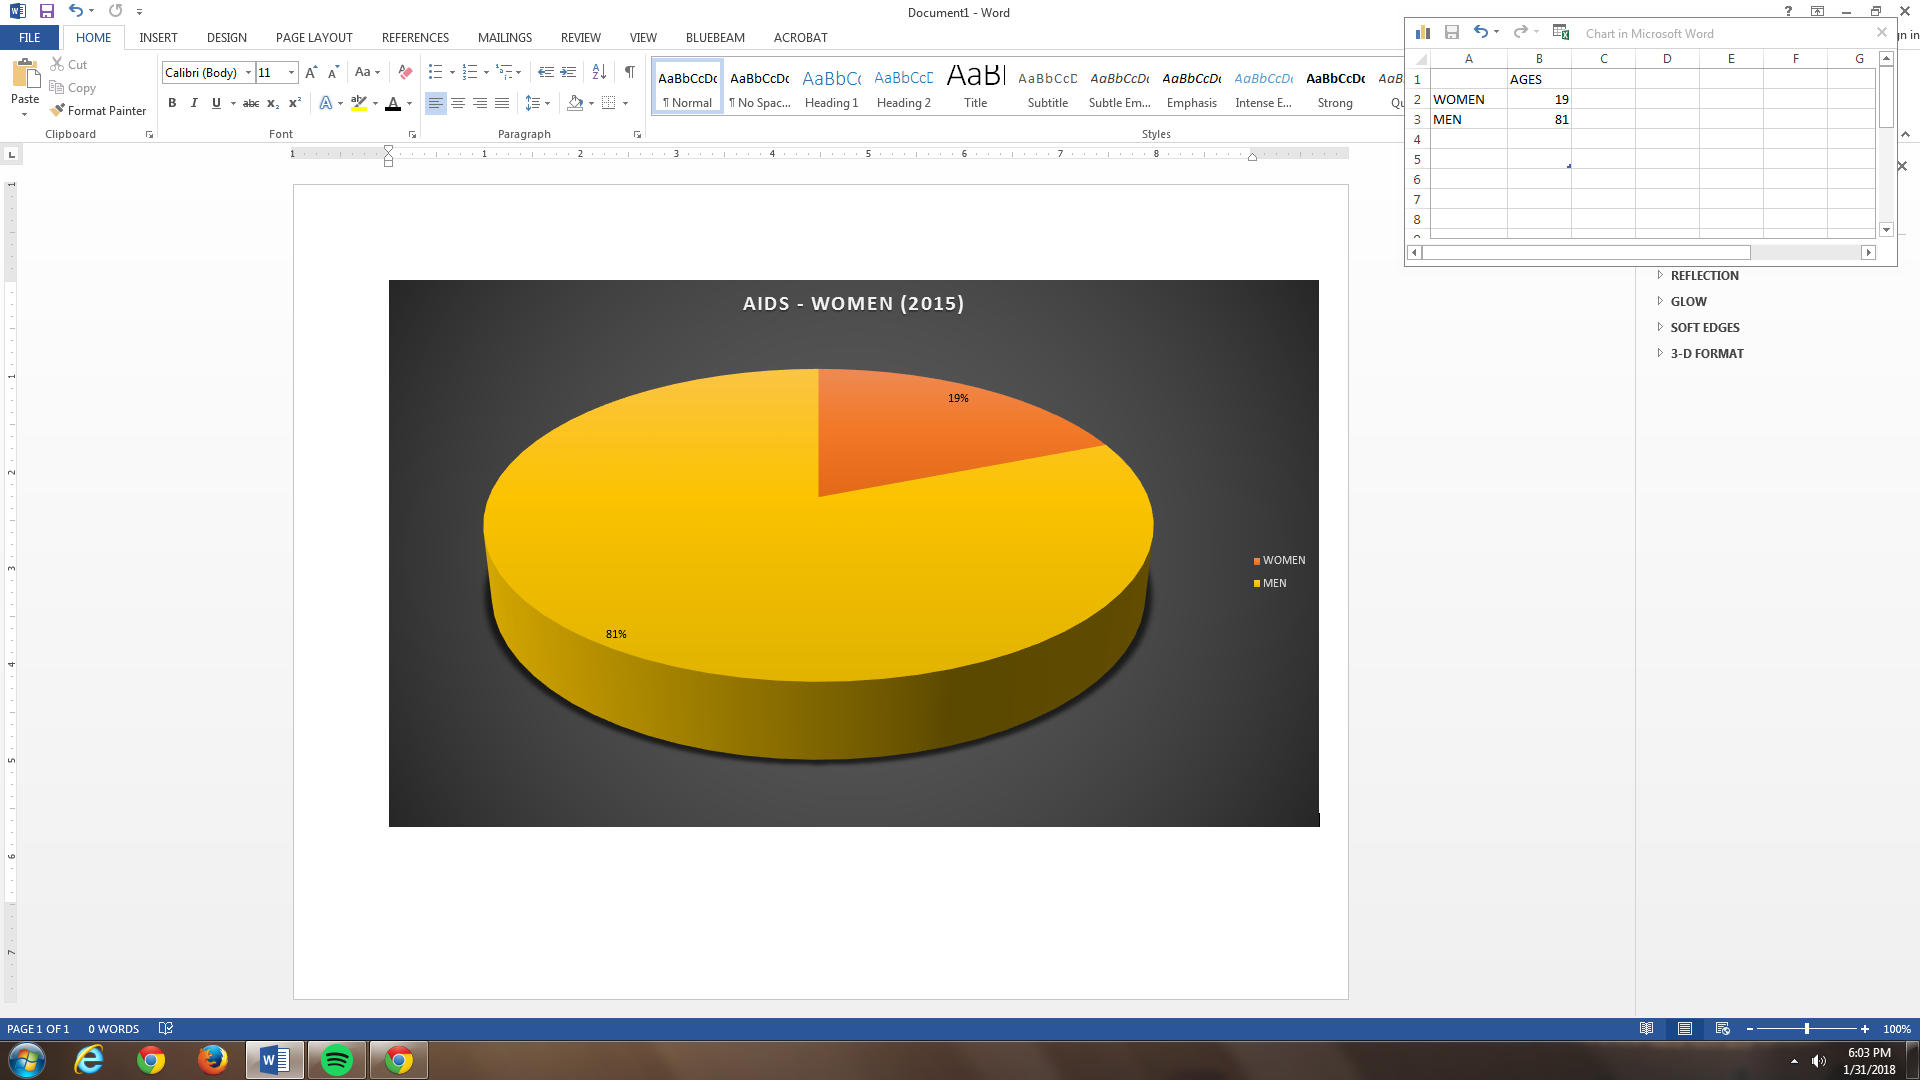Toggle Bold formatting

pos(172,103)
